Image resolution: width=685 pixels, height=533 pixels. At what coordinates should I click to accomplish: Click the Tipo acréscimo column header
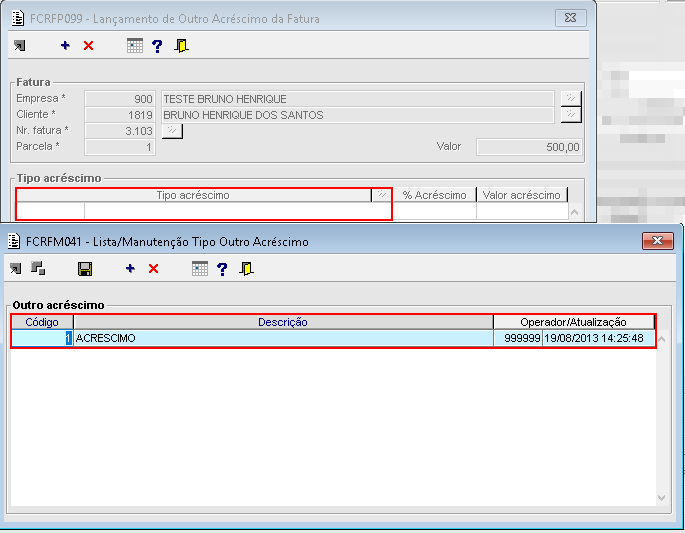tap(194, 195)
